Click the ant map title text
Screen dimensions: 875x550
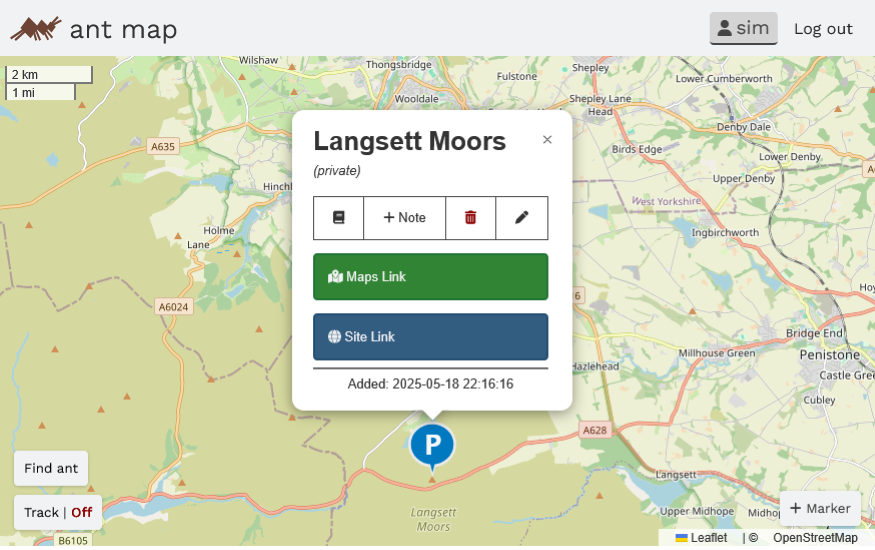(123, 29)
